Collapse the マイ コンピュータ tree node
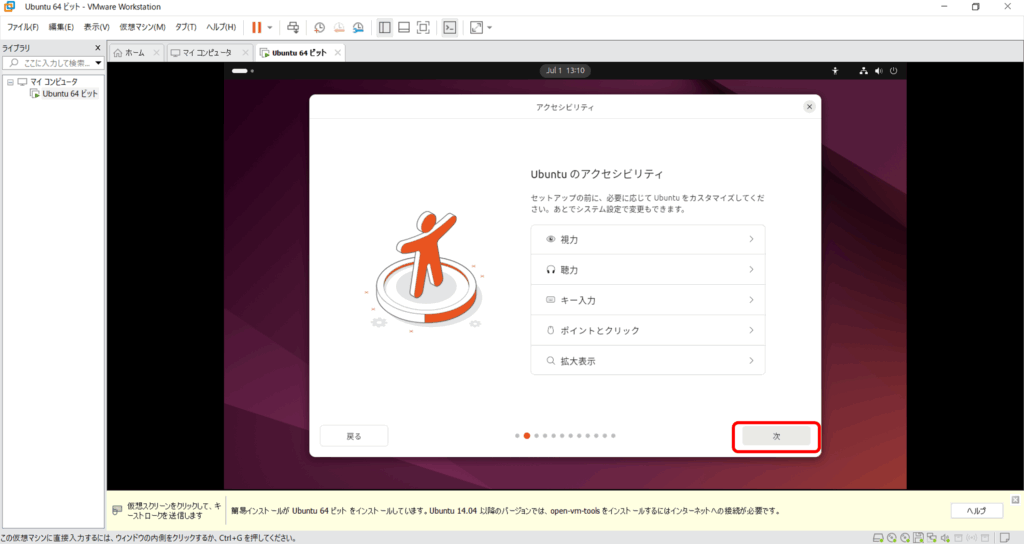This screenshot has width=1024, height=544. point(10,82)
